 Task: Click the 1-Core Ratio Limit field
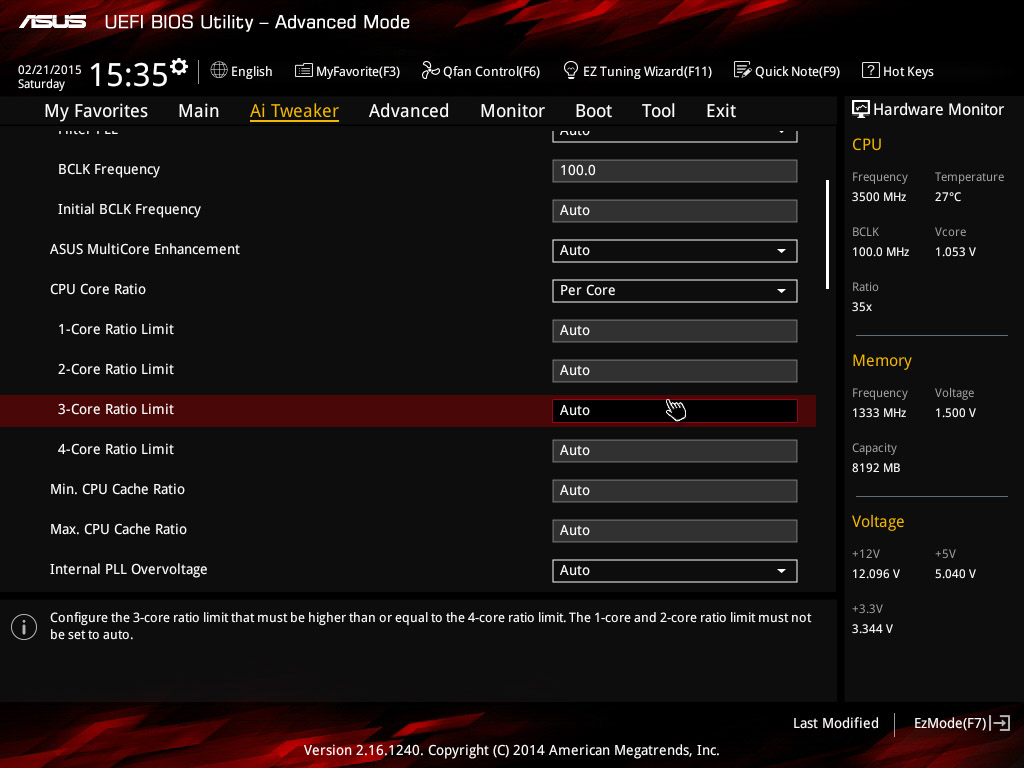(x=675, y=331)
